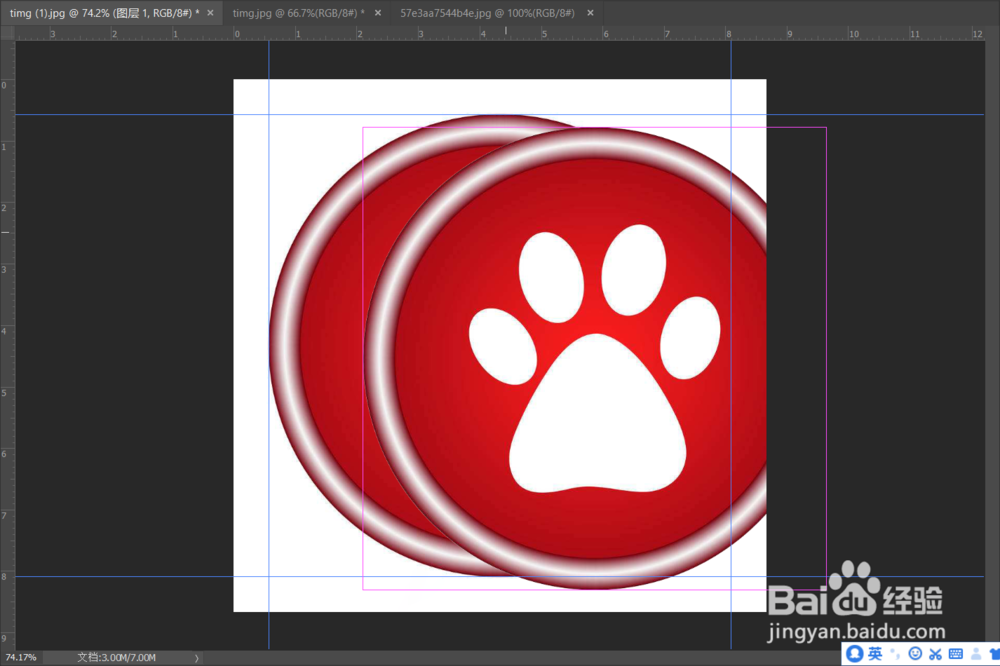Open the skin shirt icon in IME bar

tap(994, 654)
